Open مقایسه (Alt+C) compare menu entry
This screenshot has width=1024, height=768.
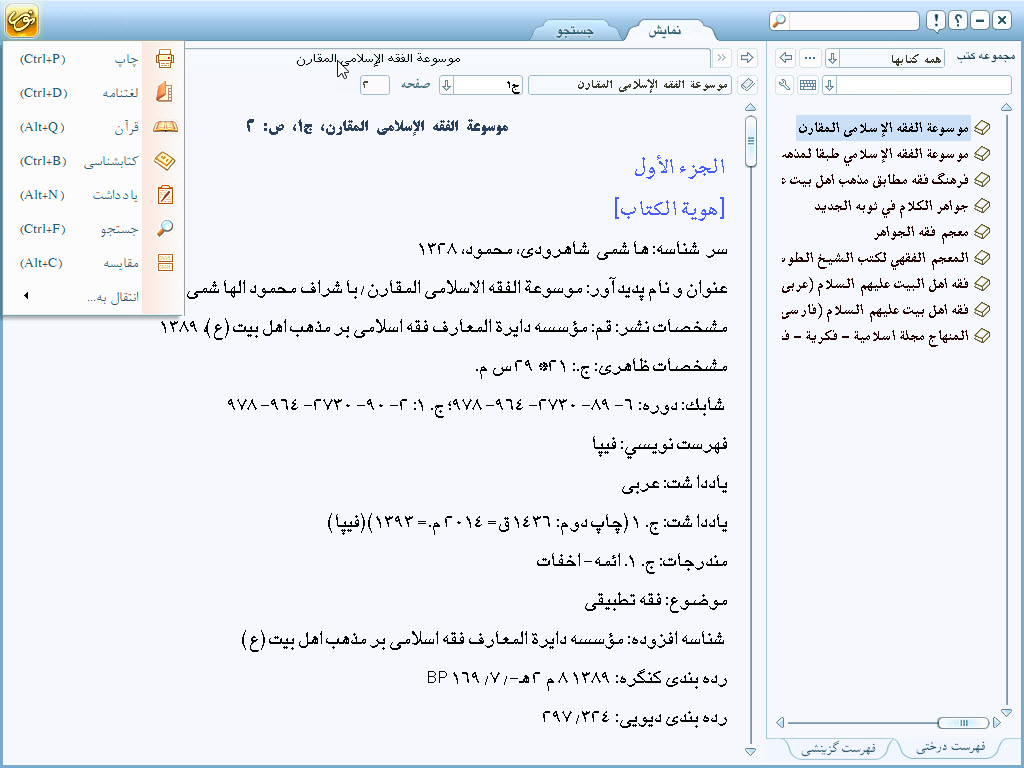point(93,263)
